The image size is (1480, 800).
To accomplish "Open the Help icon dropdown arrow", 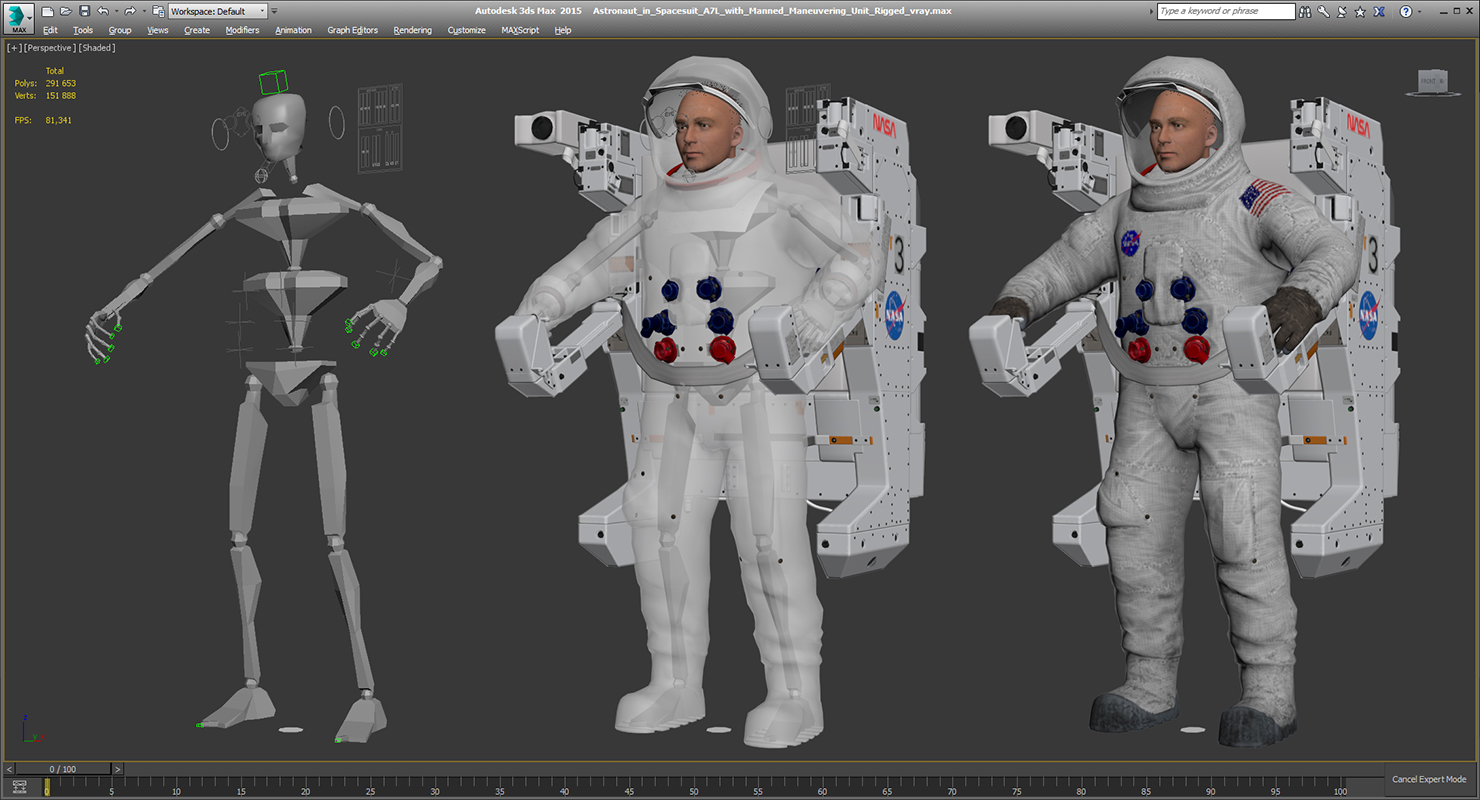I will click(x=1417, y=11).
